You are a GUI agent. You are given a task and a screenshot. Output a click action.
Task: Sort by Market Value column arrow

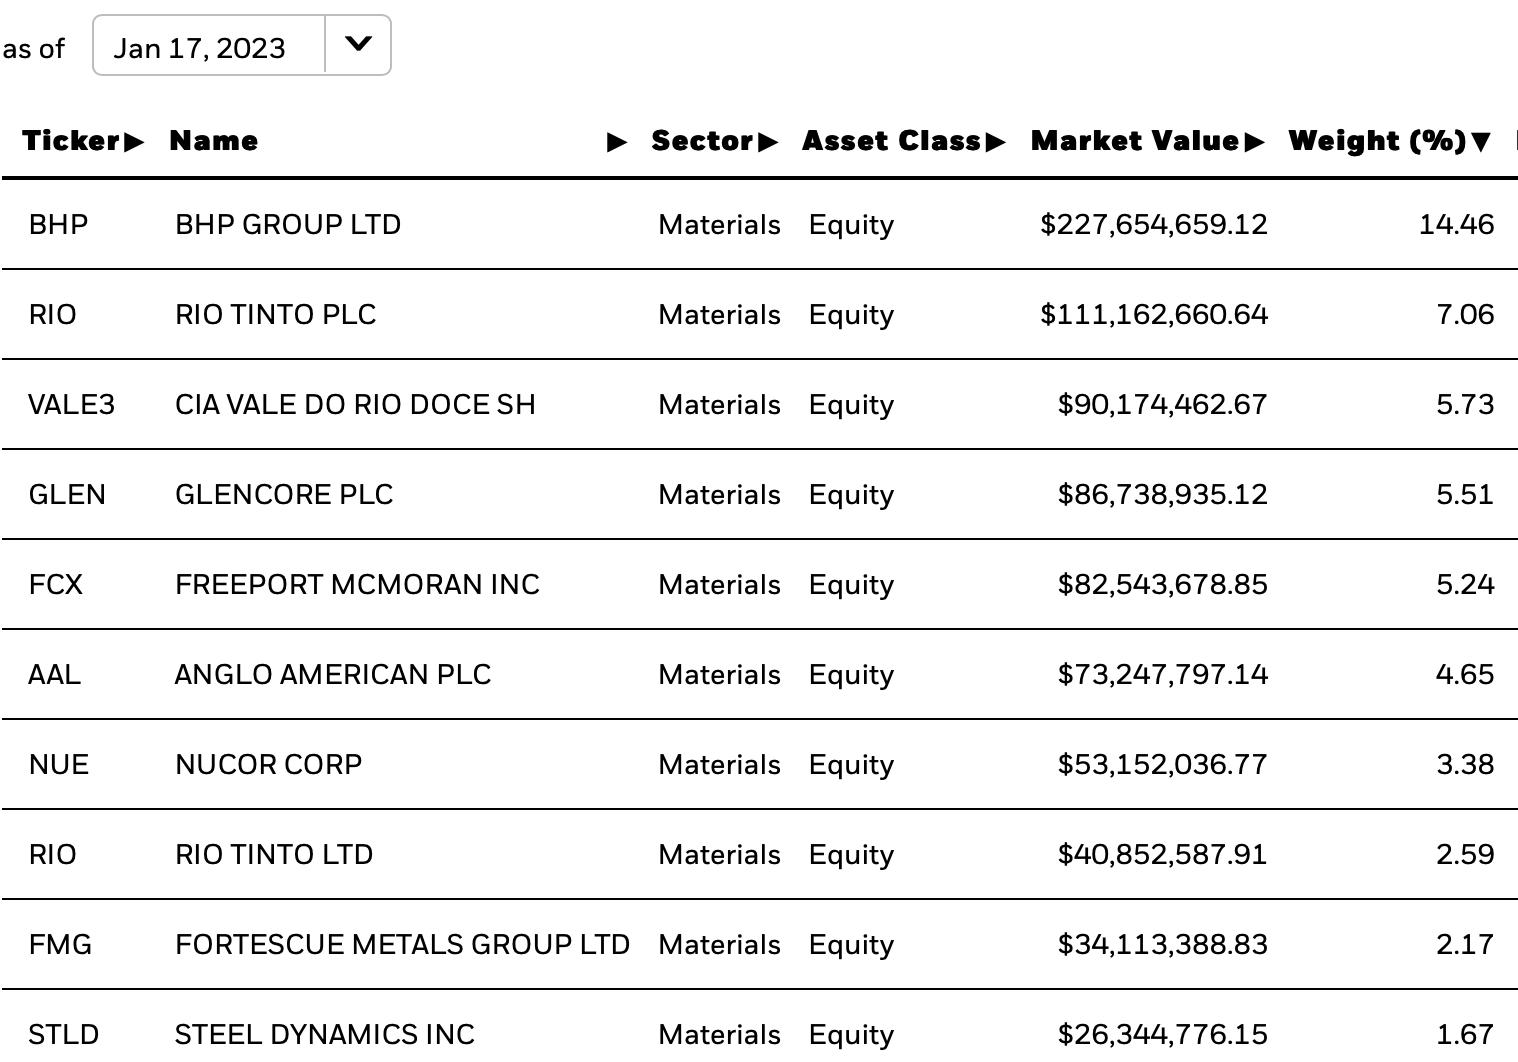1254,142
